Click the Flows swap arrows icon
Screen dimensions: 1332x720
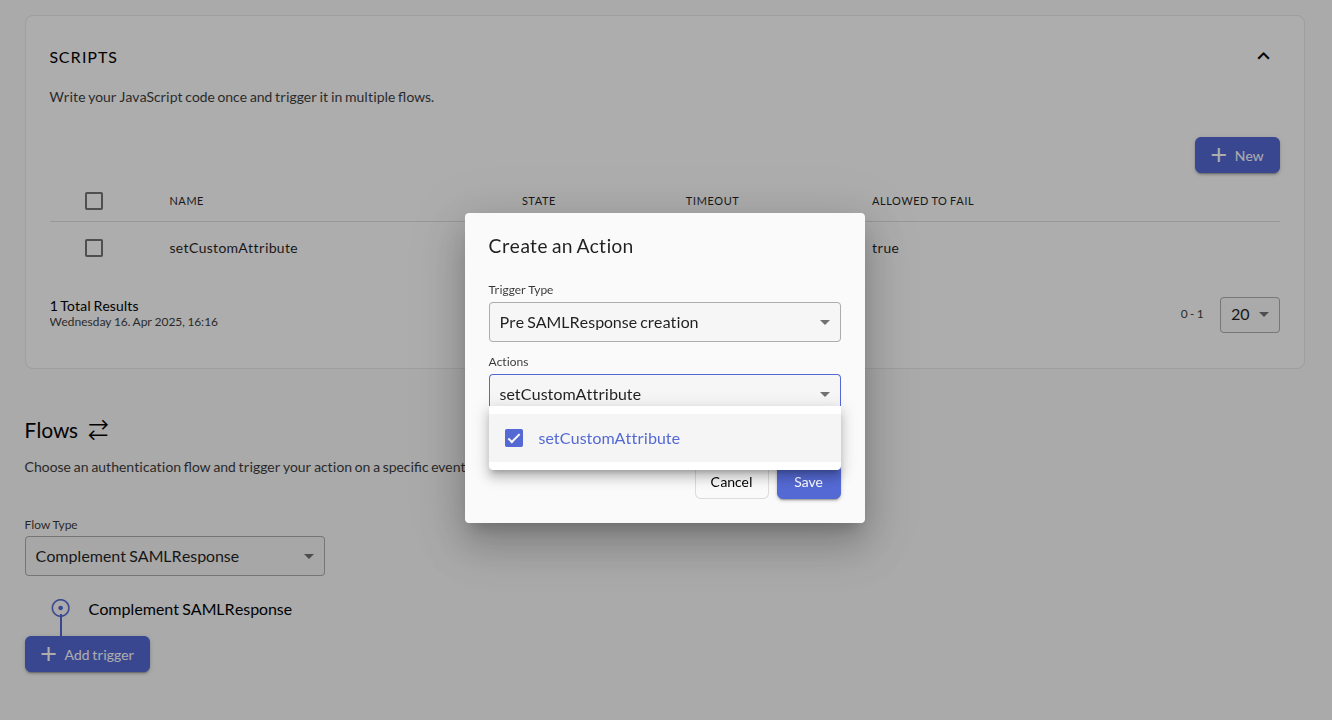point(98,431)
